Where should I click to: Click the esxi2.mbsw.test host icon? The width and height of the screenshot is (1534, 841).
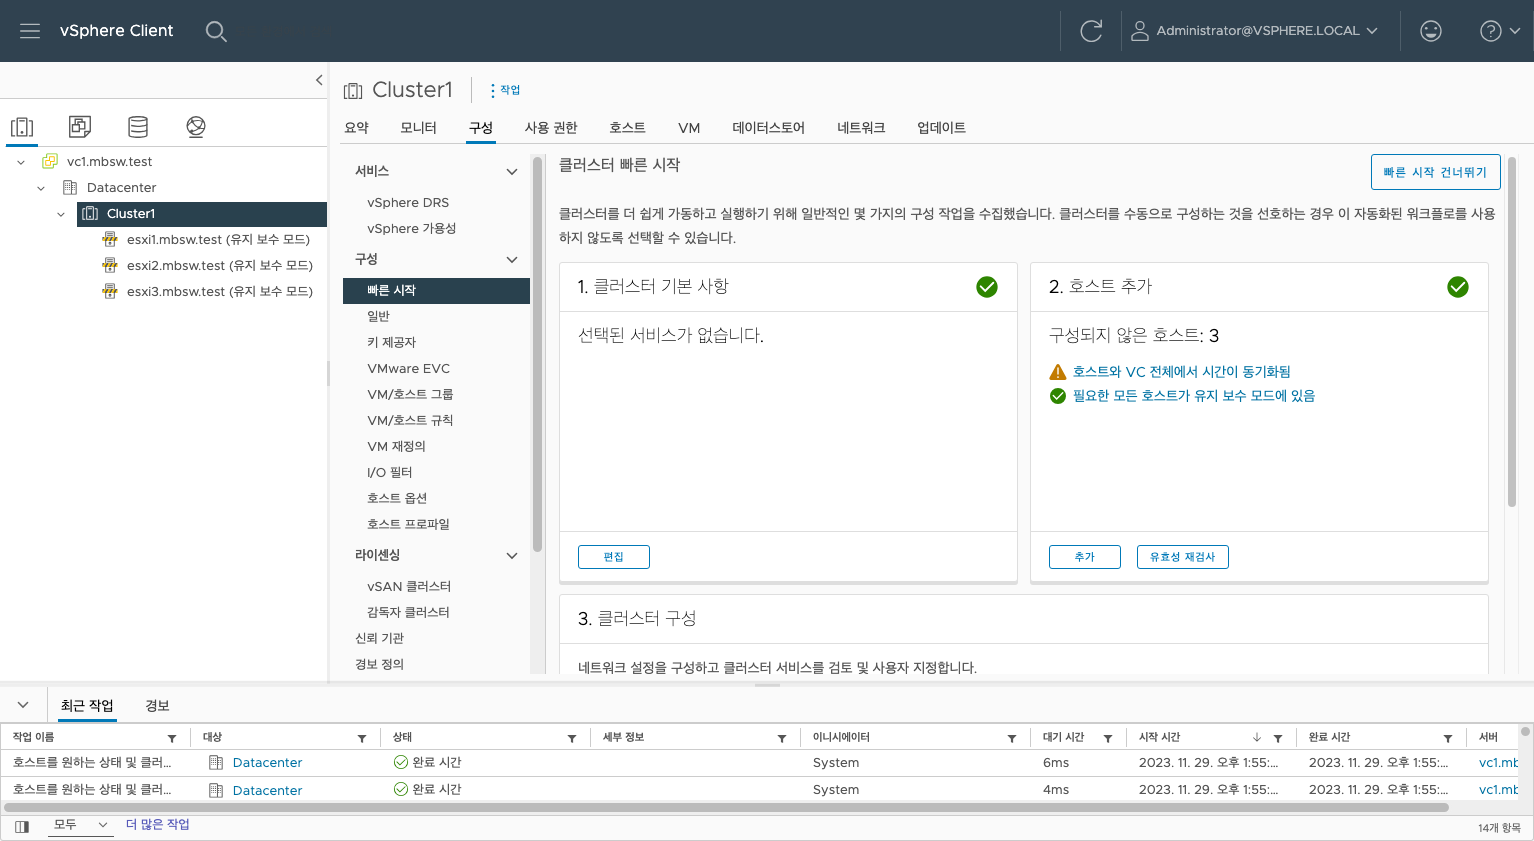pyautogui.click(x=110, y=266)
